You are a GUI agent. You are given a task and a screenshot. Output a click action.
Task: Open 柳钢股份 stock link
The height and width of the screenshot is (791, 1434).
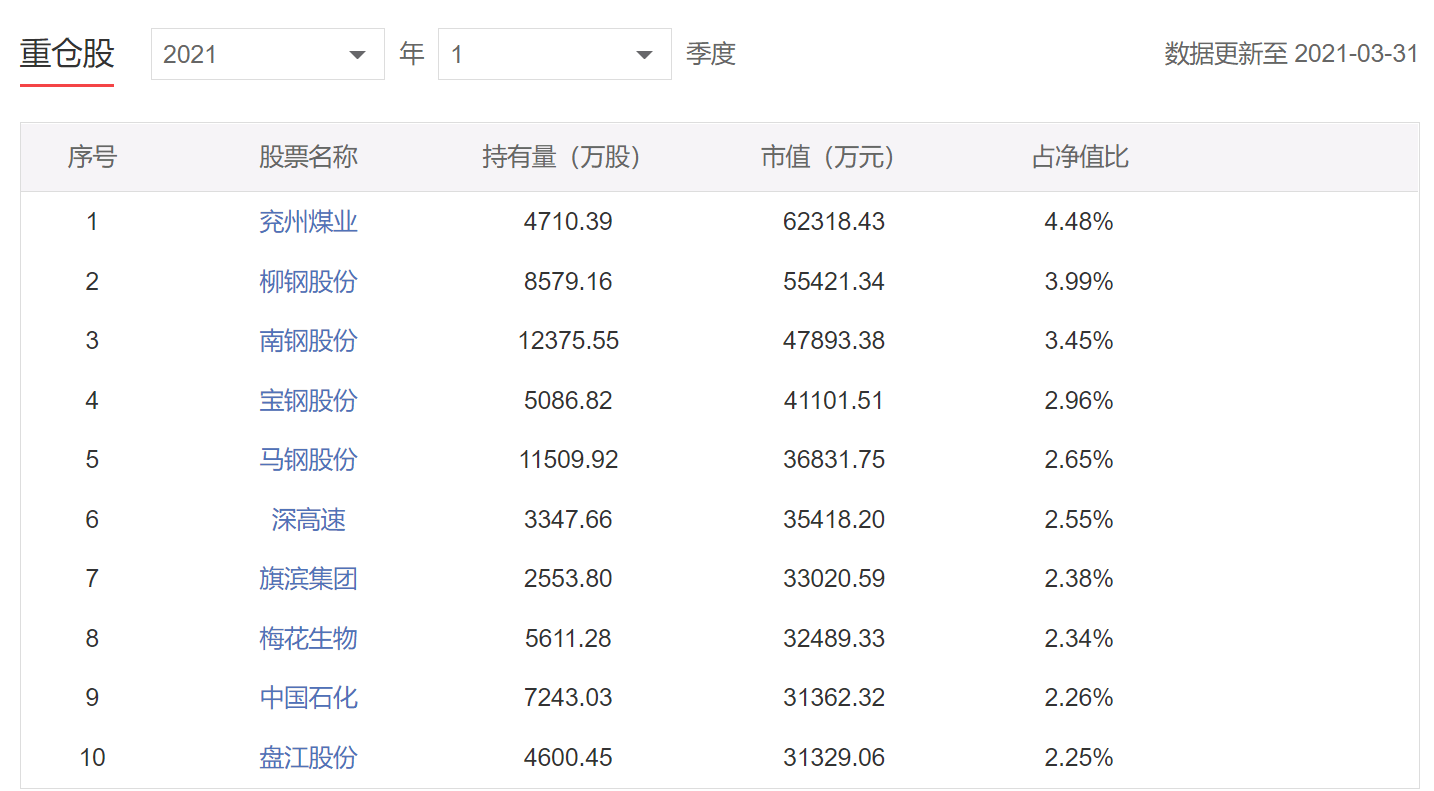pyautogui.click(x=308, y=282)
